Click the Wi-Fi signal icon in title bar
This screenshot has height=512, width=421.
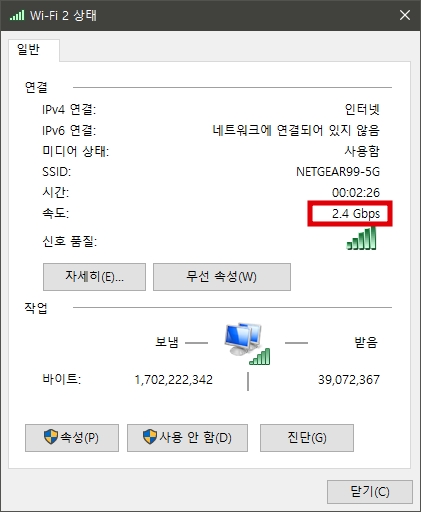coord(17,15)
